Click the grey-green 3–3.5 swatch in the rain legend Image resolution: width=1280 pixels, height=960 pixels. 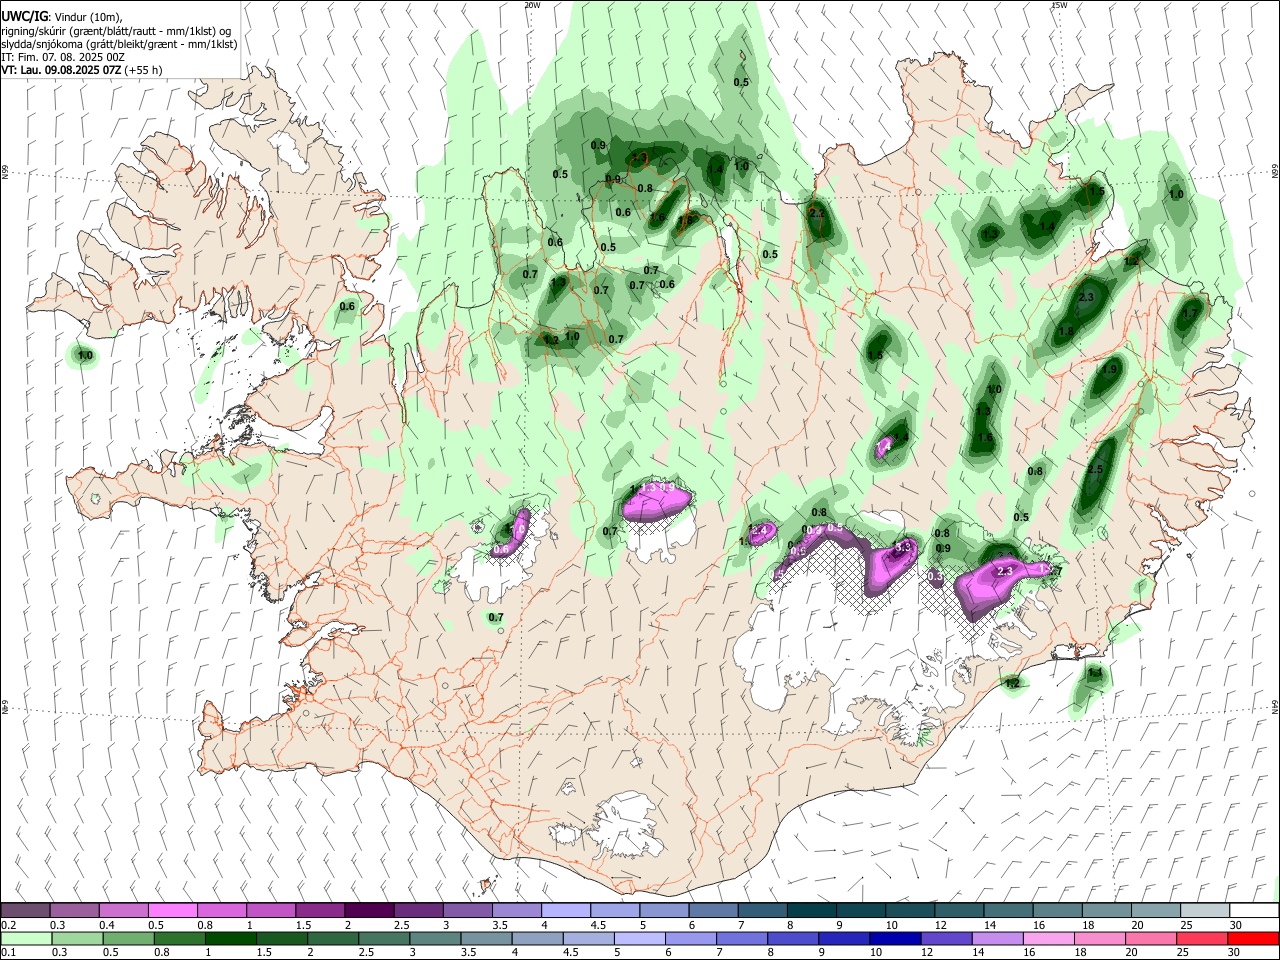[435, 938]
